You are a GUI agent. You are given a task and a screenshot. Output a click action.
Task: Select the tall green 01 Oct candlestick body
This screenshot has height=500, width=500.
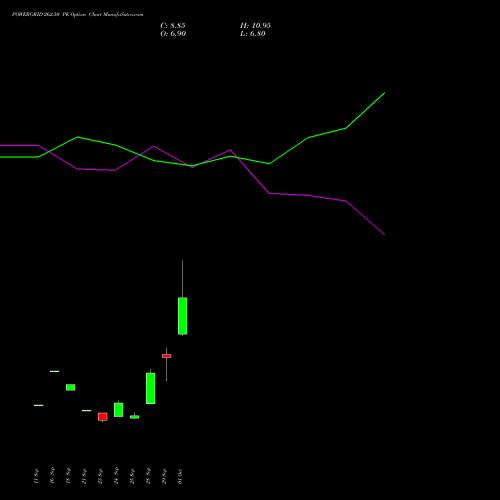point(183,316)
